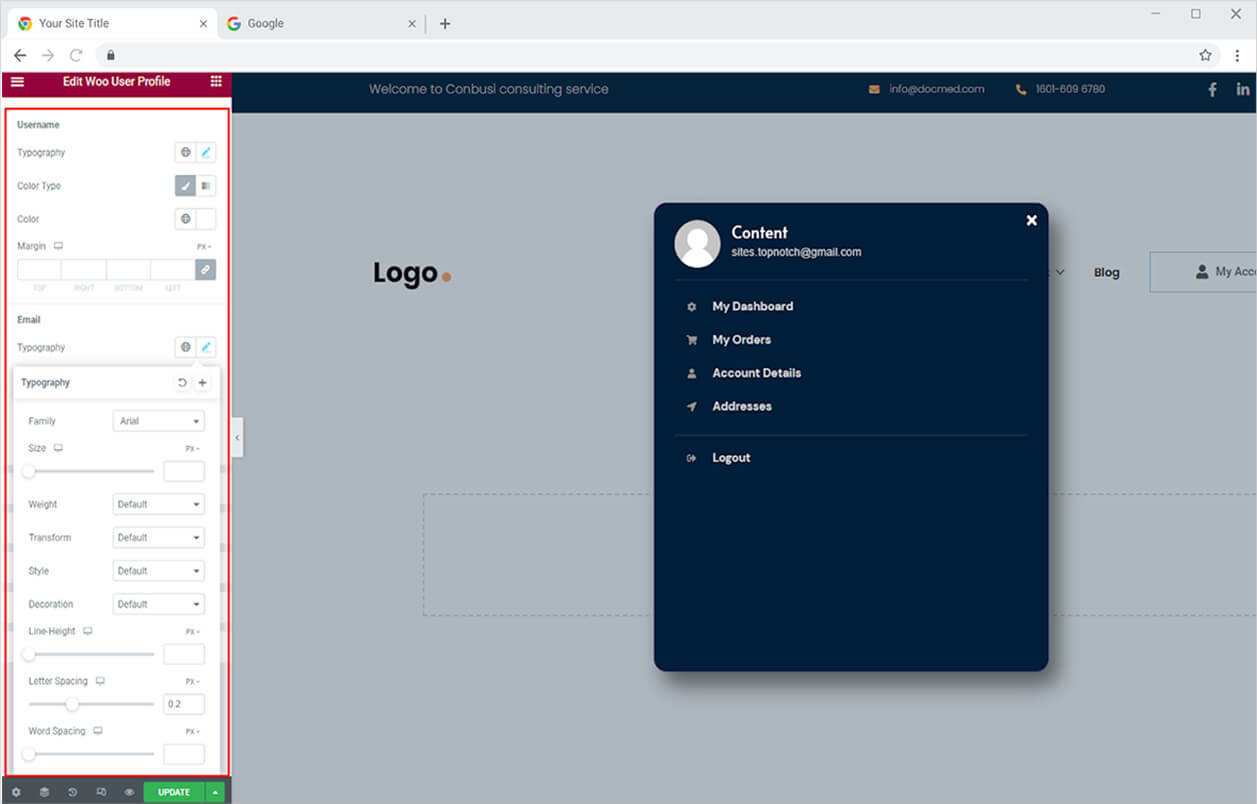Click the Logout link
The image size is (1257, 804).
coord(731,458)
